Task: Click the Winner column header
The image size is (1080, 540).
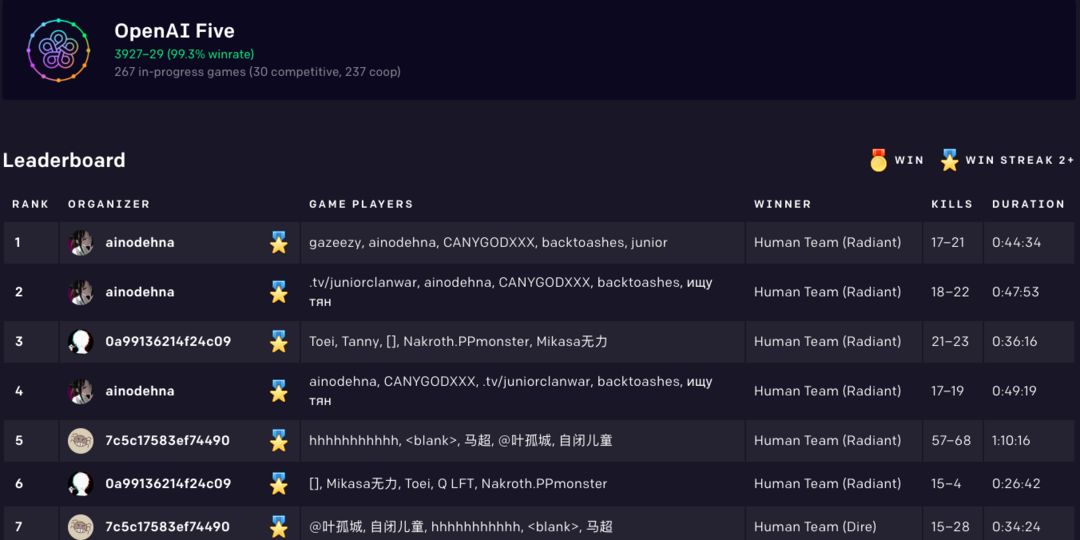Action: [x=782, y=204]
